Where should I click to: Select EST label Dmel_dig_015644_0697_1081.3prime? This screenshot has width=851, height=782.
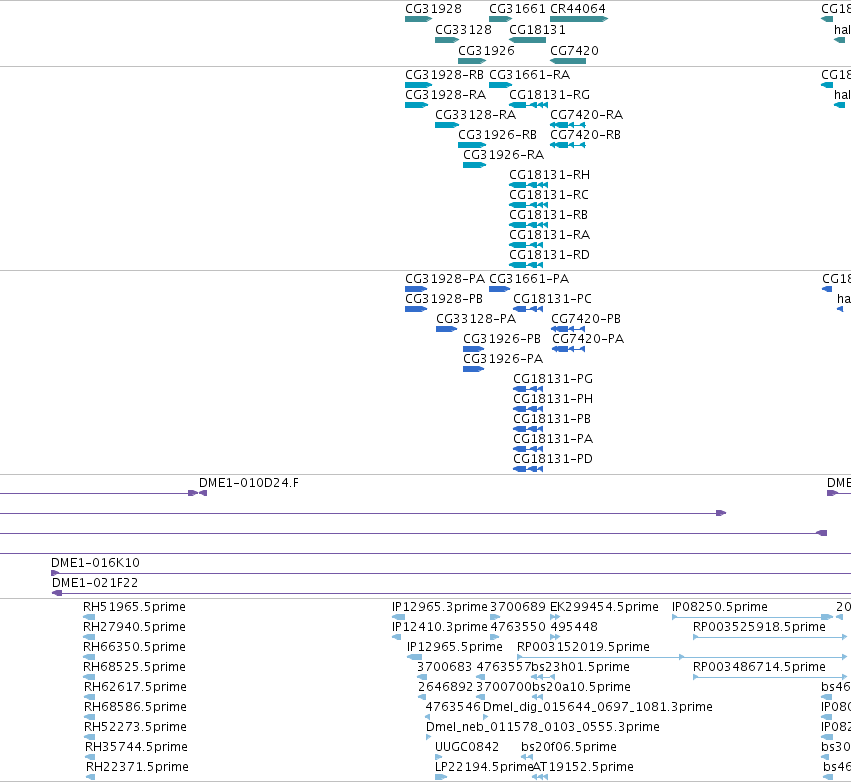(598, 707)
